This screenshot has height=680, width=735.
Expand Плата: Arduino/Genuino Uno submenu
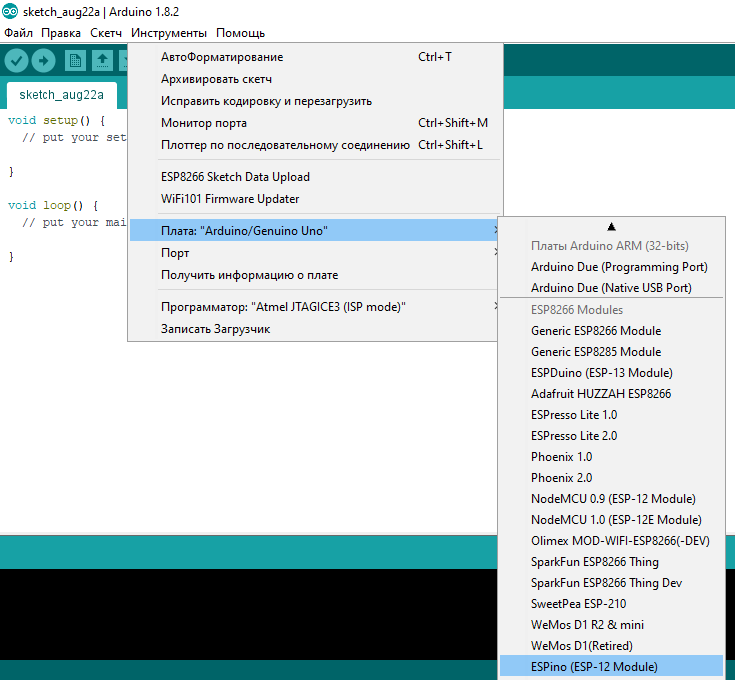tap(314, 230)
